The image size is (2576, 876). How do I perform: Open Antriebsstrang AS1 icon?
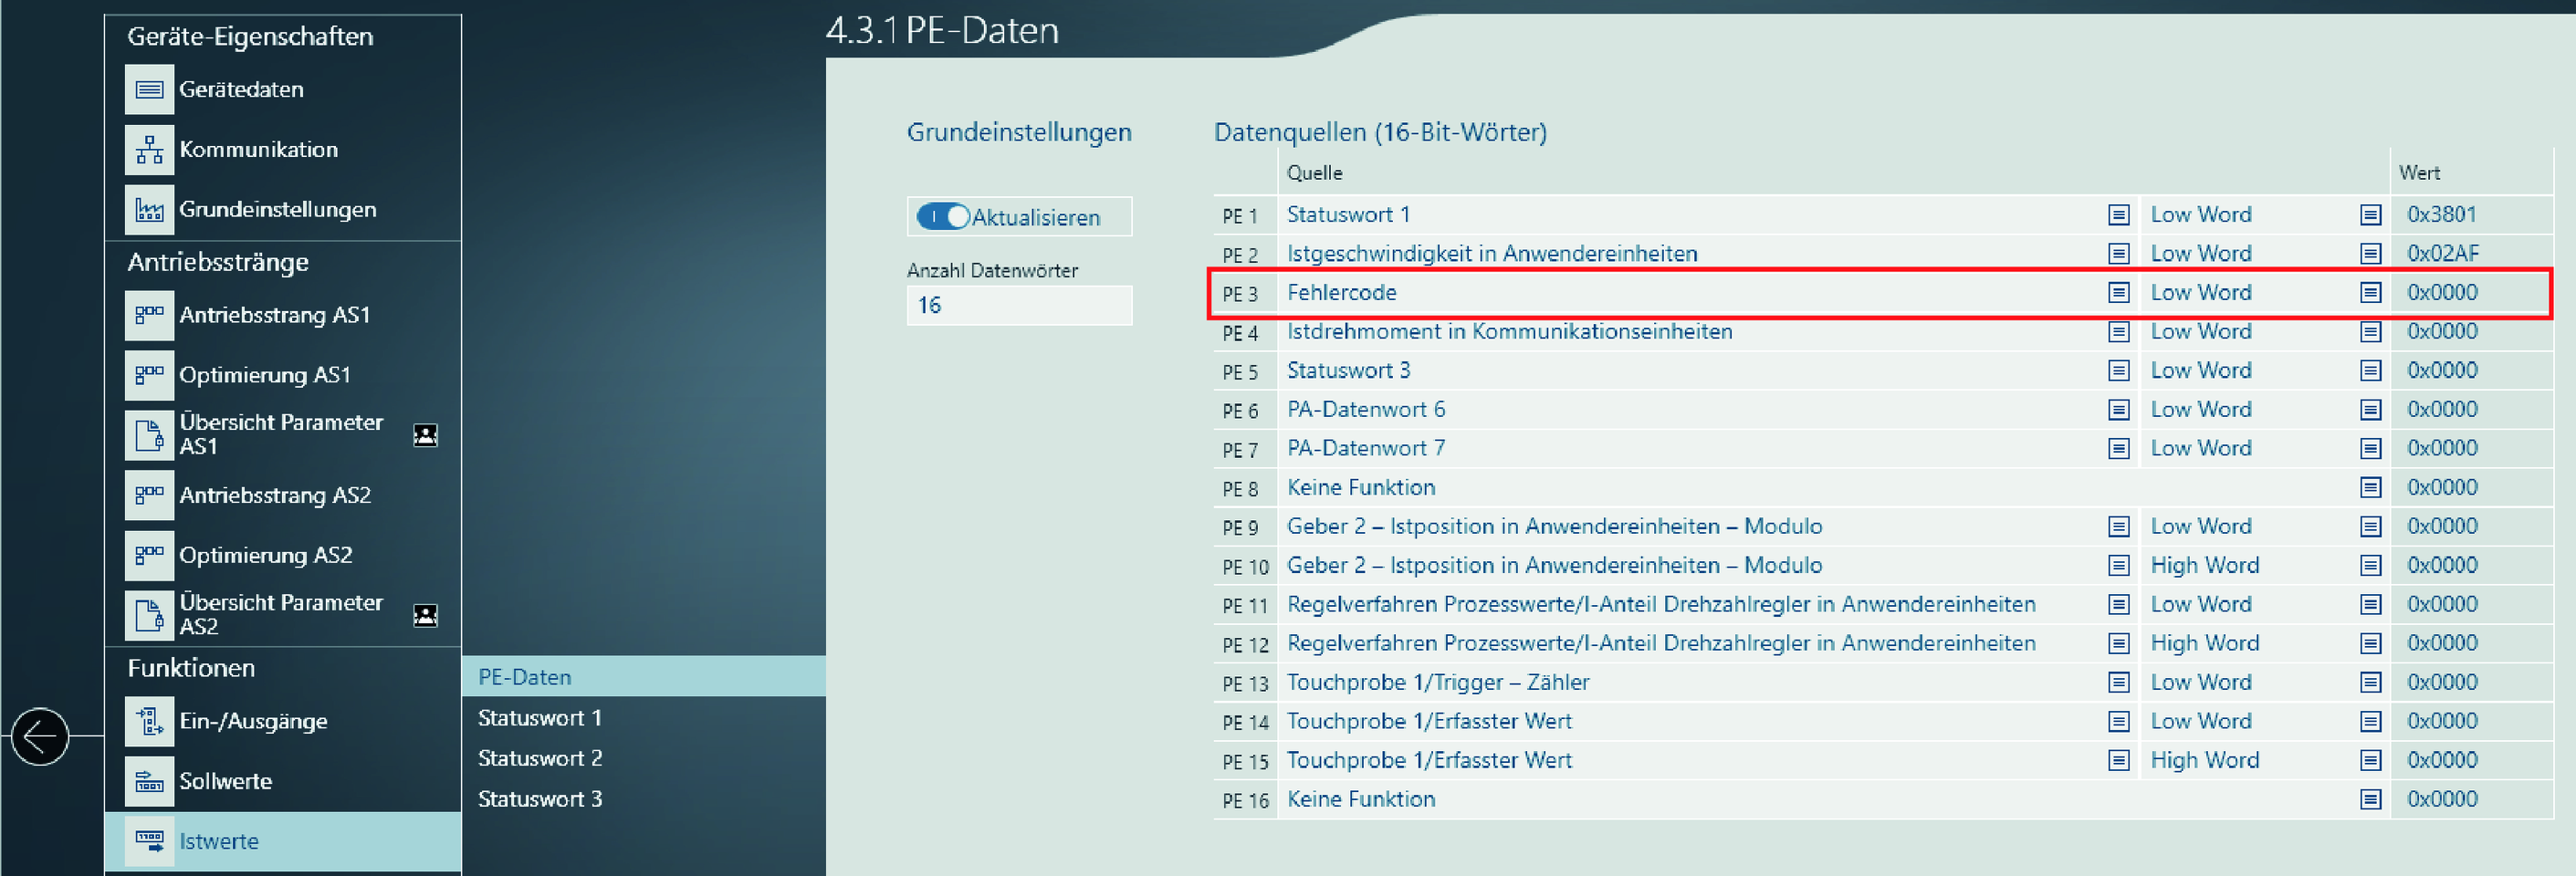coord(149,315)
